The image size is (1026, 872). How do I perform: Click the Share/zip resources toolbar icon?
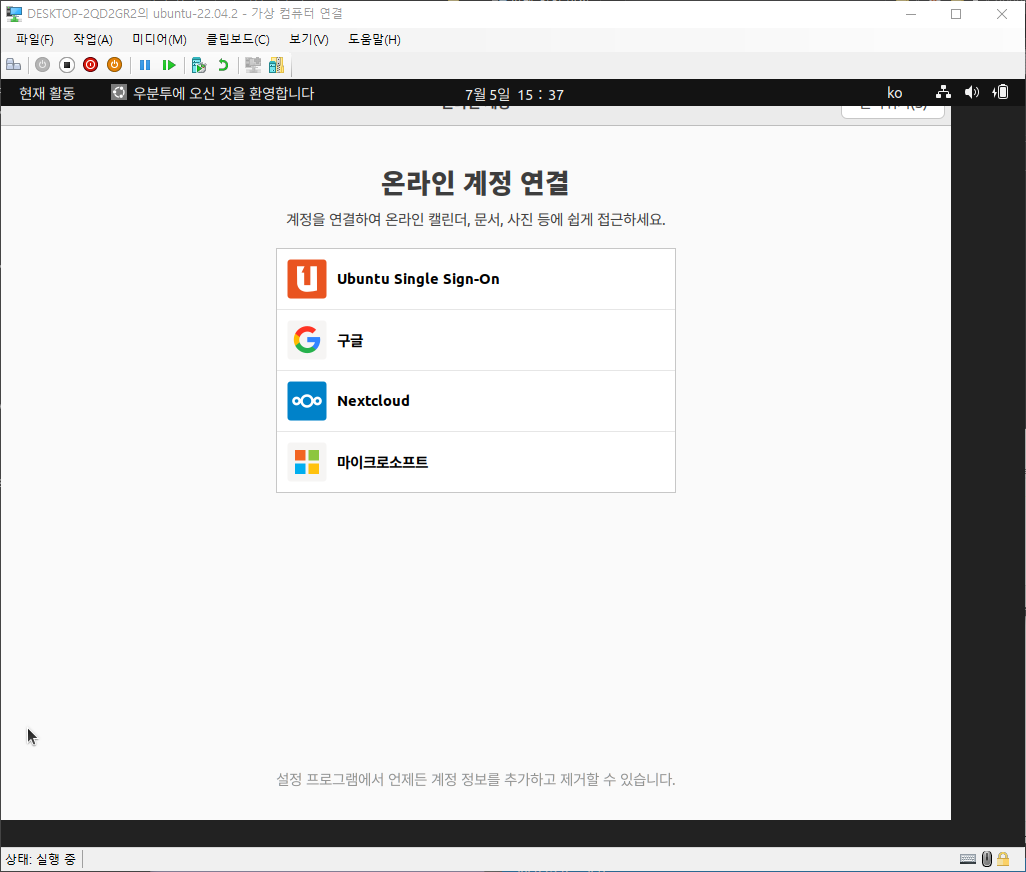(x=277, y=65)
